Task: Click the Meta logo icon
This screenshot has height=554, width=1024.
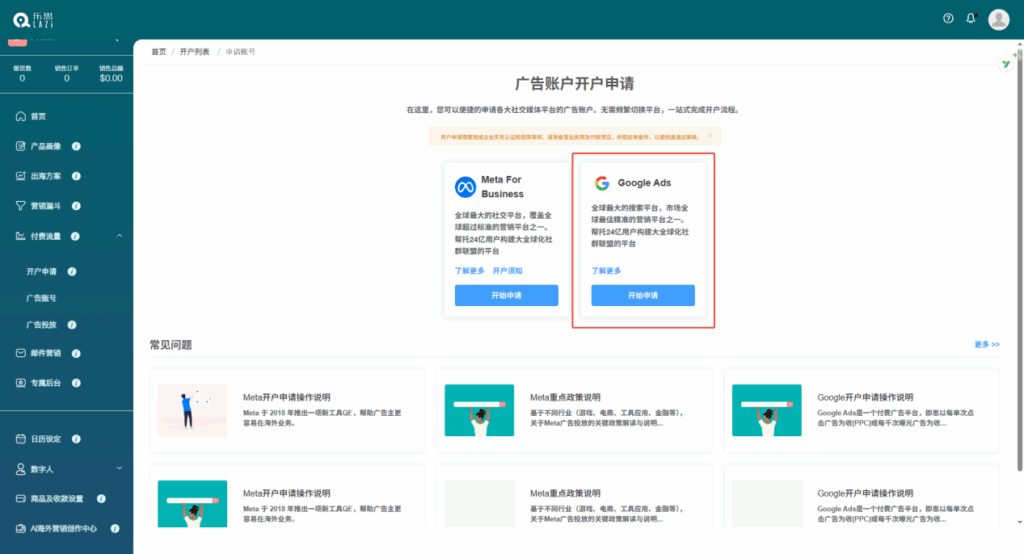Action: pyautogui.click(x=465, y=187)
